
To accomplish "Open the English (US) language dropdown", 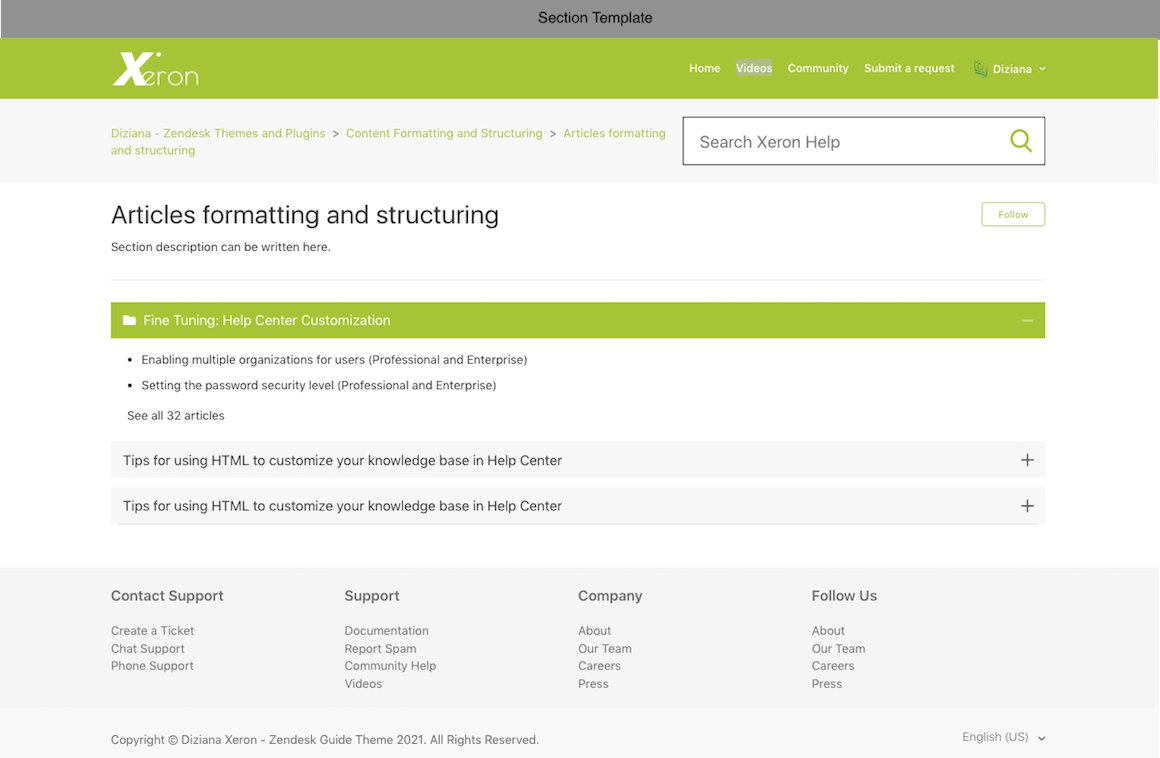I will click(1003, 737).
